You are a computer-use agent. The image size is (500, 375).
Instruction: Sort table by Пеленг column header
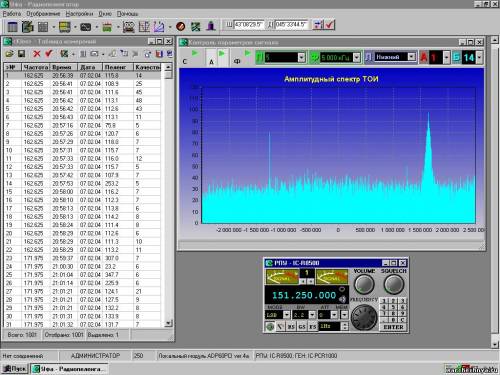[x=118, y=67]
